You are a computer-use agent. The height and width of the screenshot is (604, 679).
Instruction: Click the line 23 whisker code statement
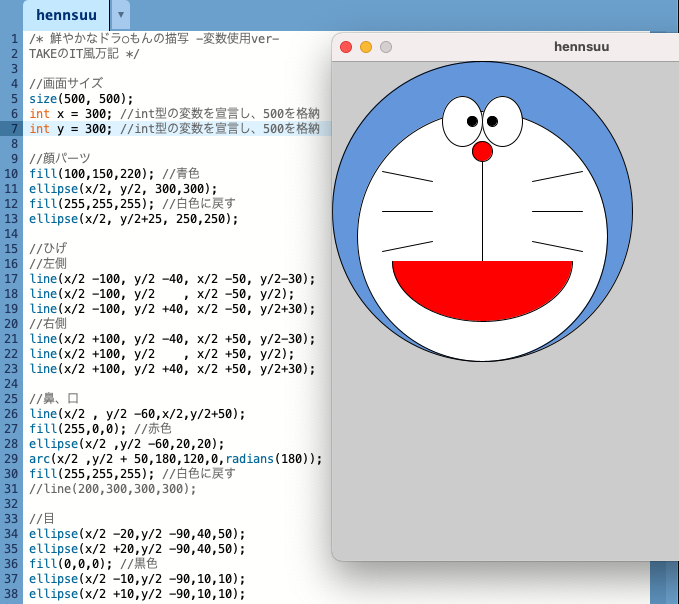[172, 368]
